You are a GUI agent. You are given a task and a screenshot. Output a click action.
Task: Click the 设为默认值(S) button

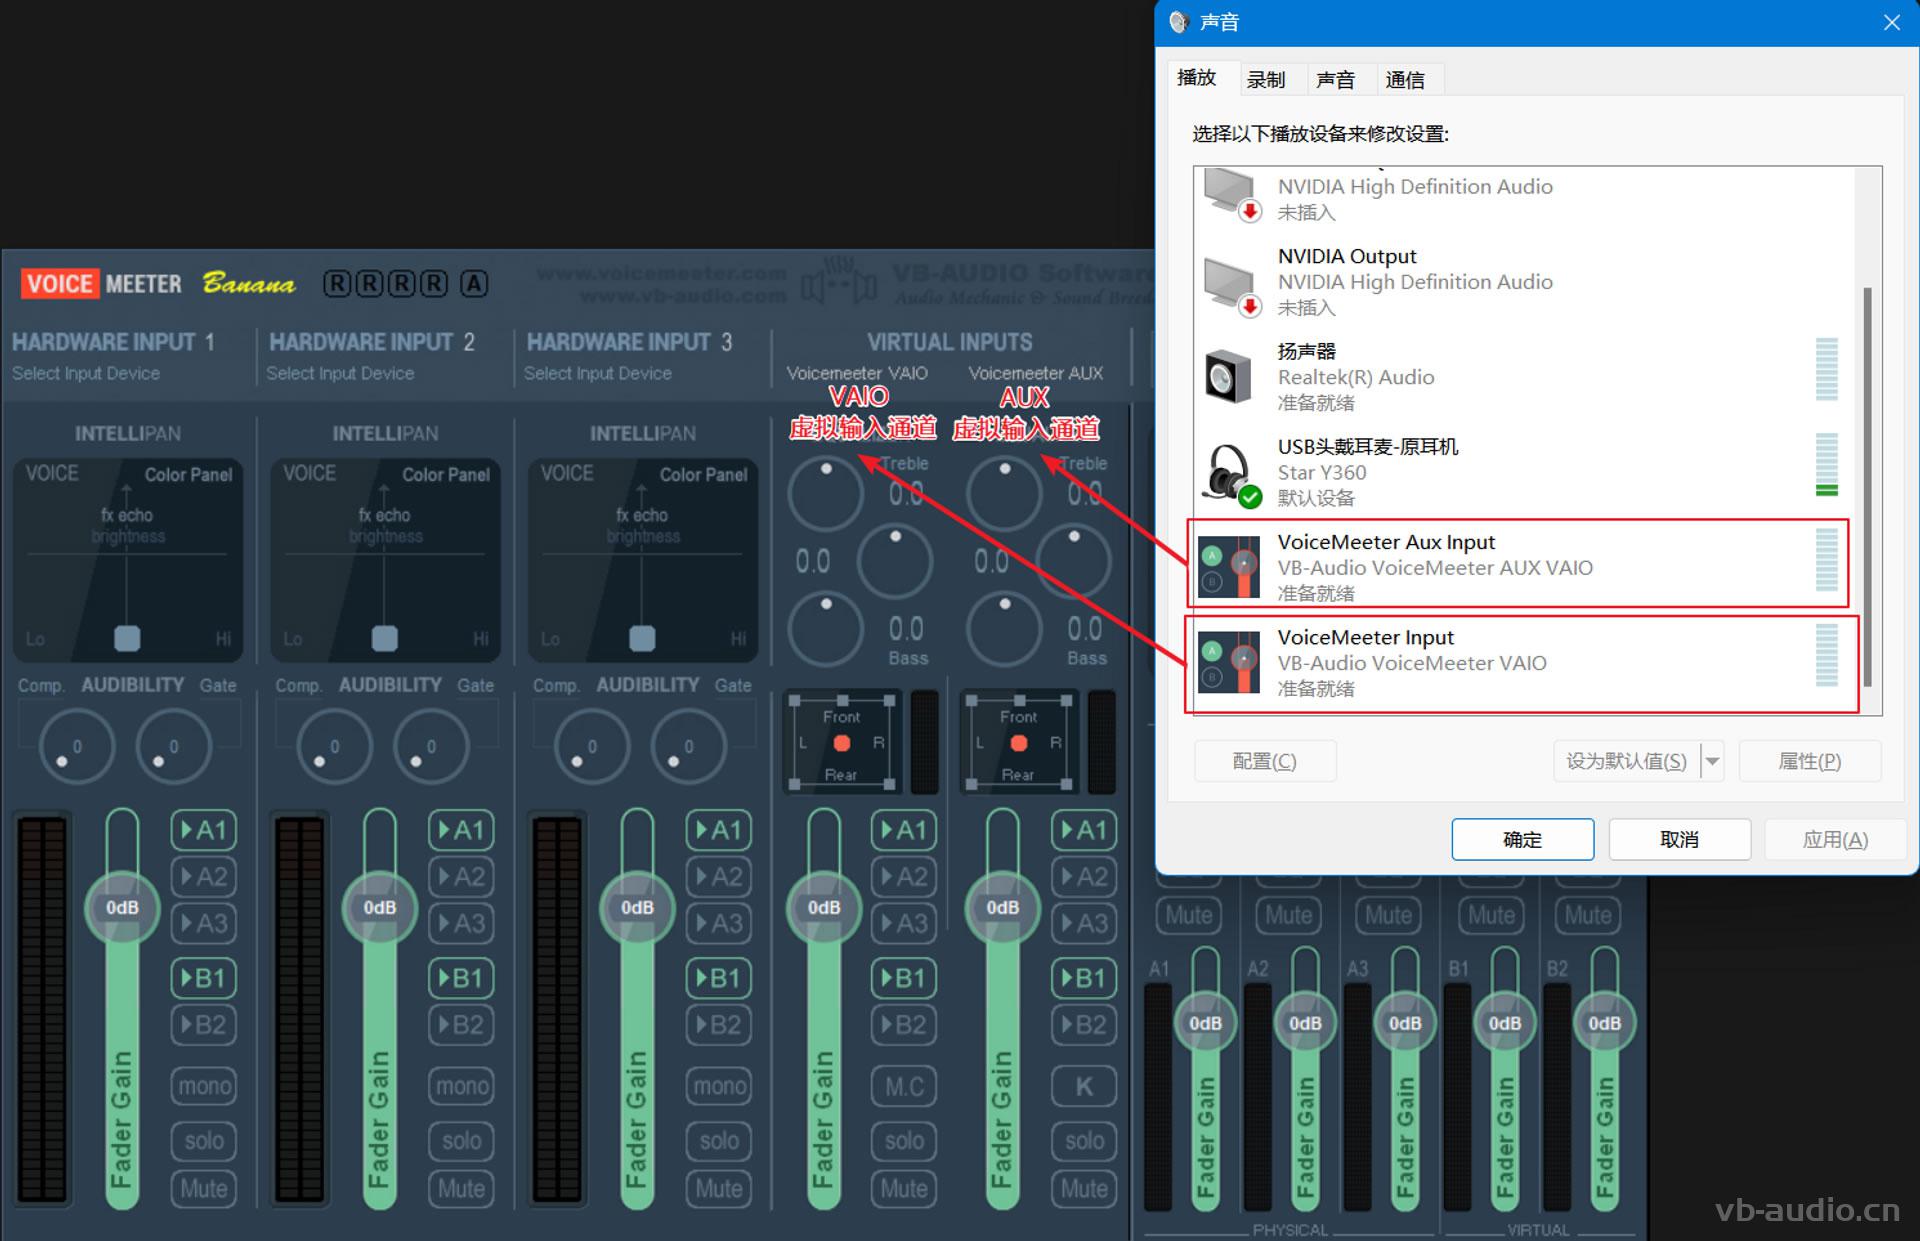click(x=1626, y=761)
